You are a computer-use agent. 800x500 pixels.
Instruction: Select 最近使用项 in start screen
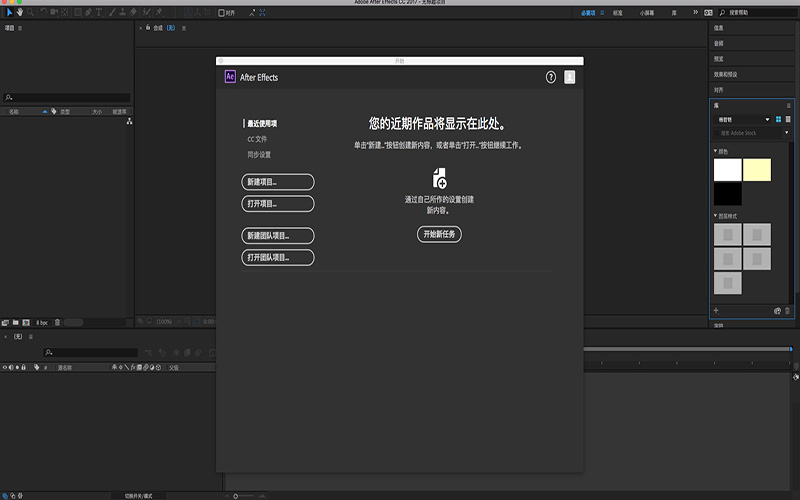tap(262, 123)
